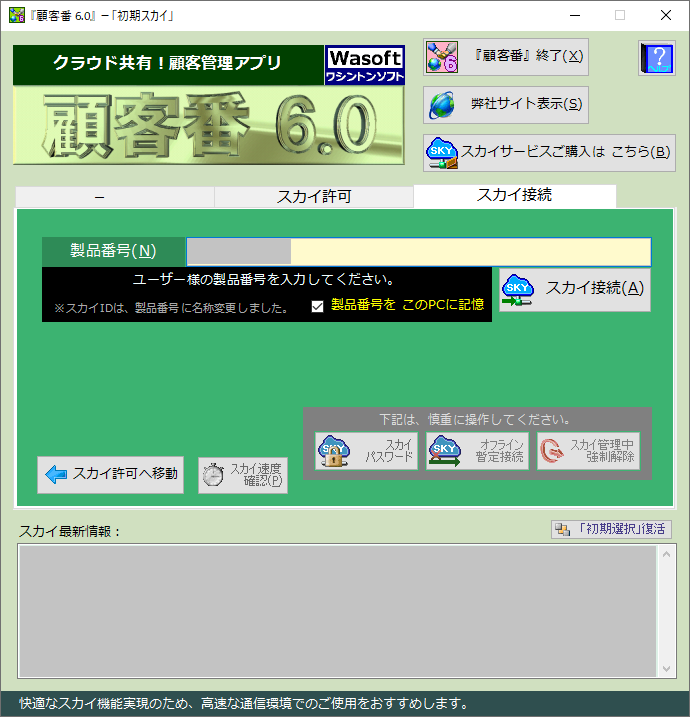
Task: Click the warning 下記は、慎重に操作してください。
Action: [x=475, y=419]
